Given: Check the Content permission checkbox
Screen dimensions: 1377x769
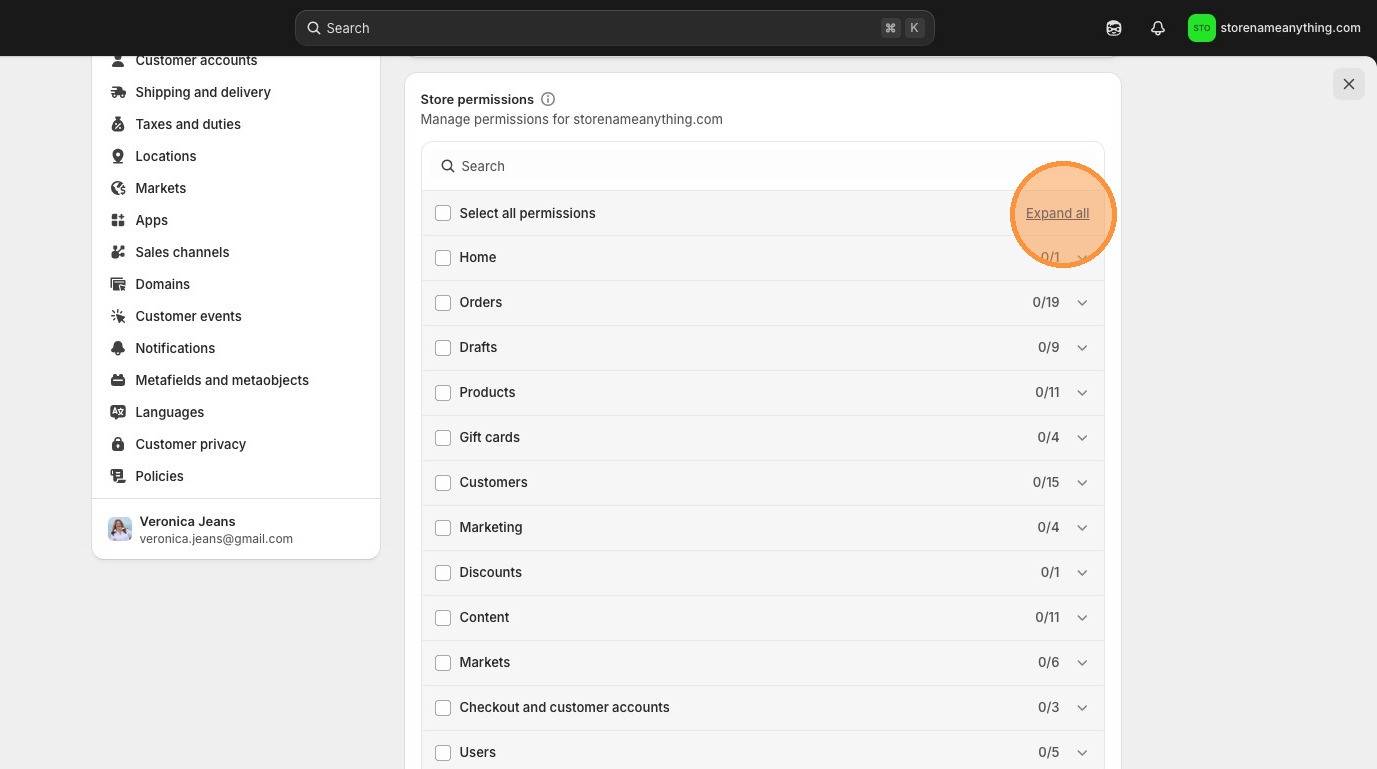Looking at the screenshot, I should [x=443, y=618].
